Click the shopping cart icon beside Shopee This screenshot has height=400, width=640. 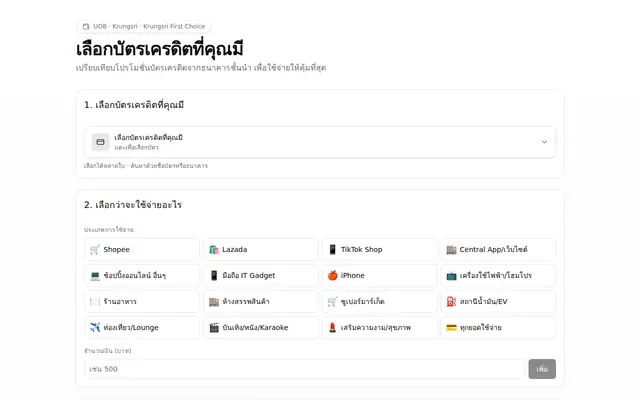[95, 249]
